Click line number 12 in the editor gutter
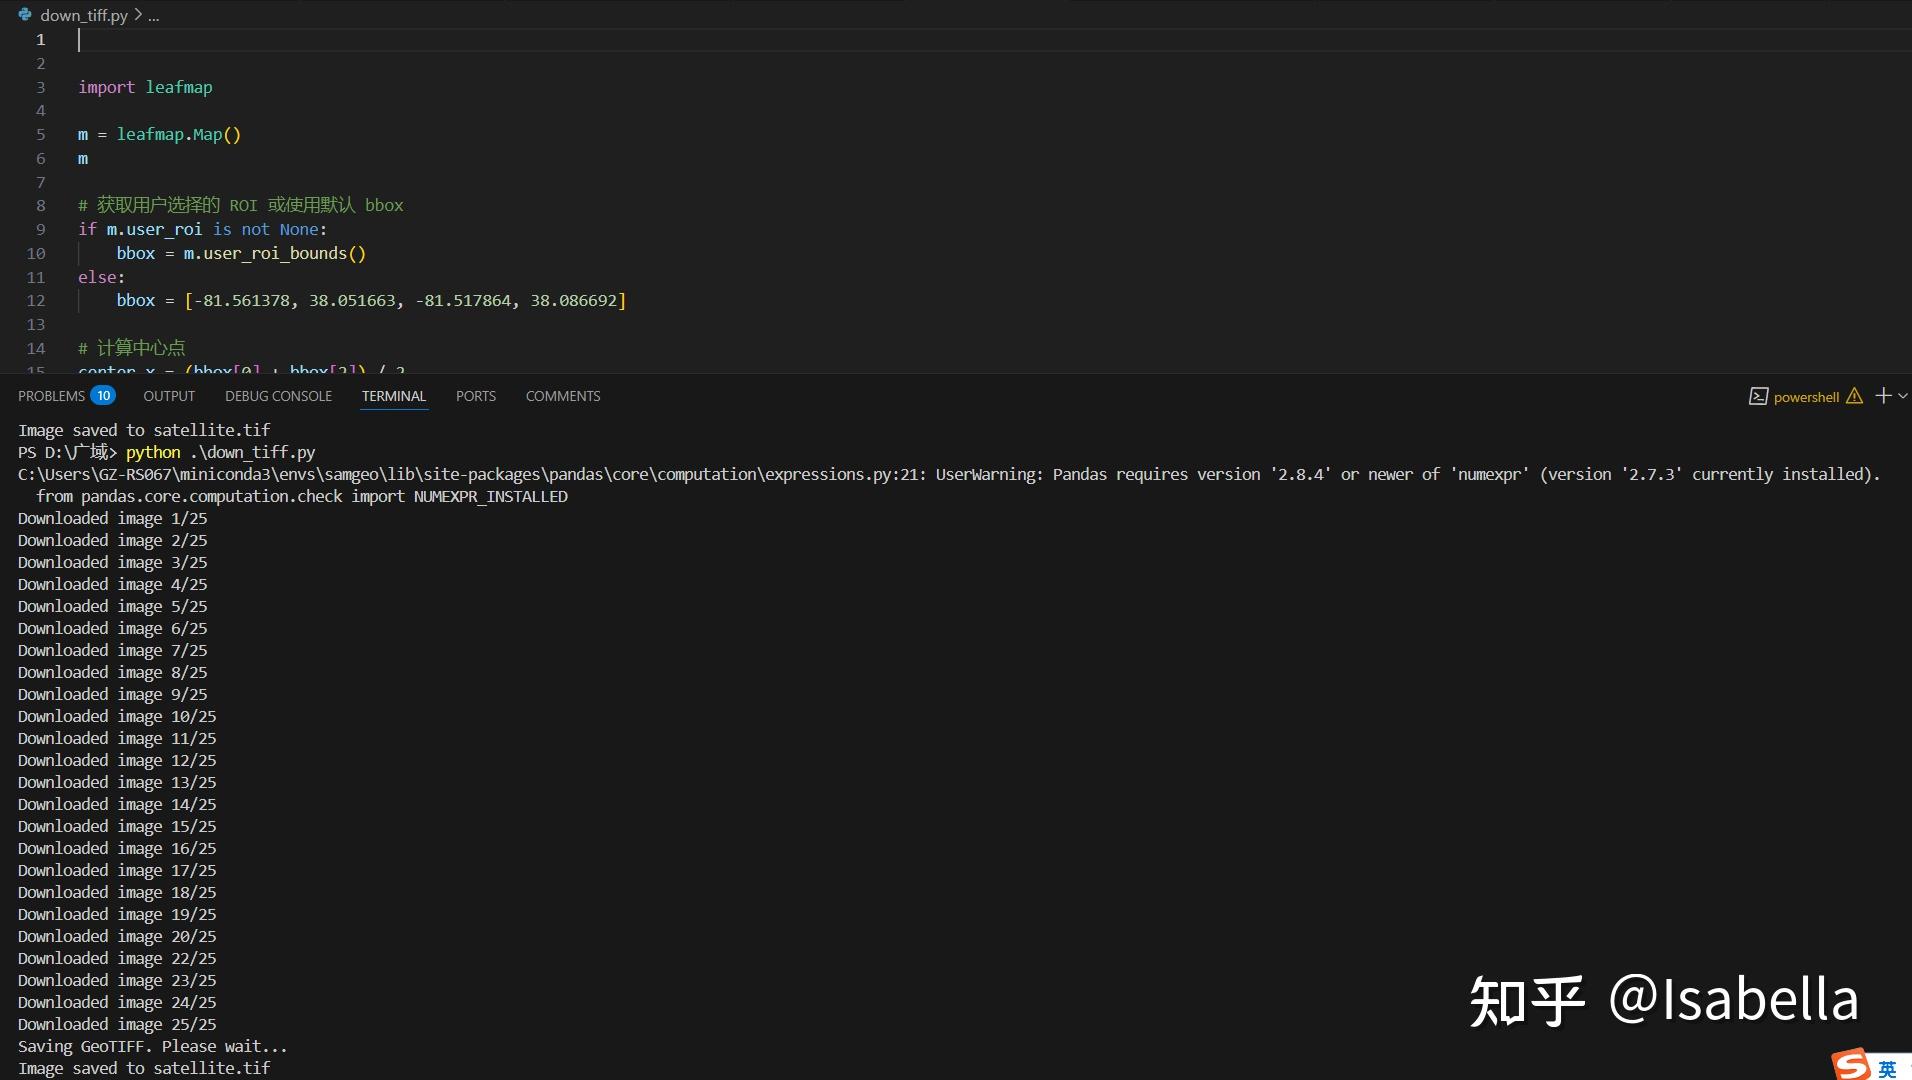 click(36, 300)
